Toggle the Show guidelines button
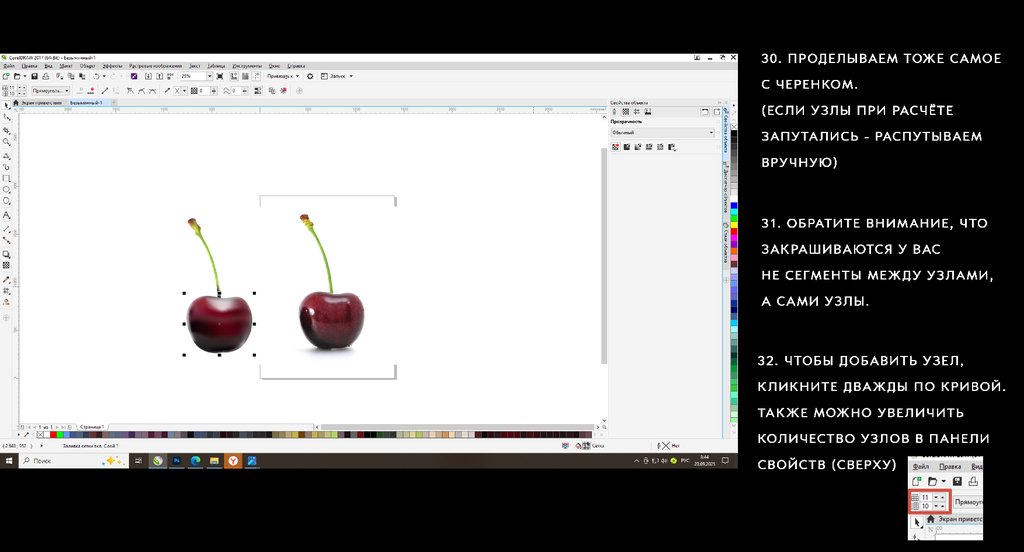Screen dimensions: 1024x552 [257, 76]
